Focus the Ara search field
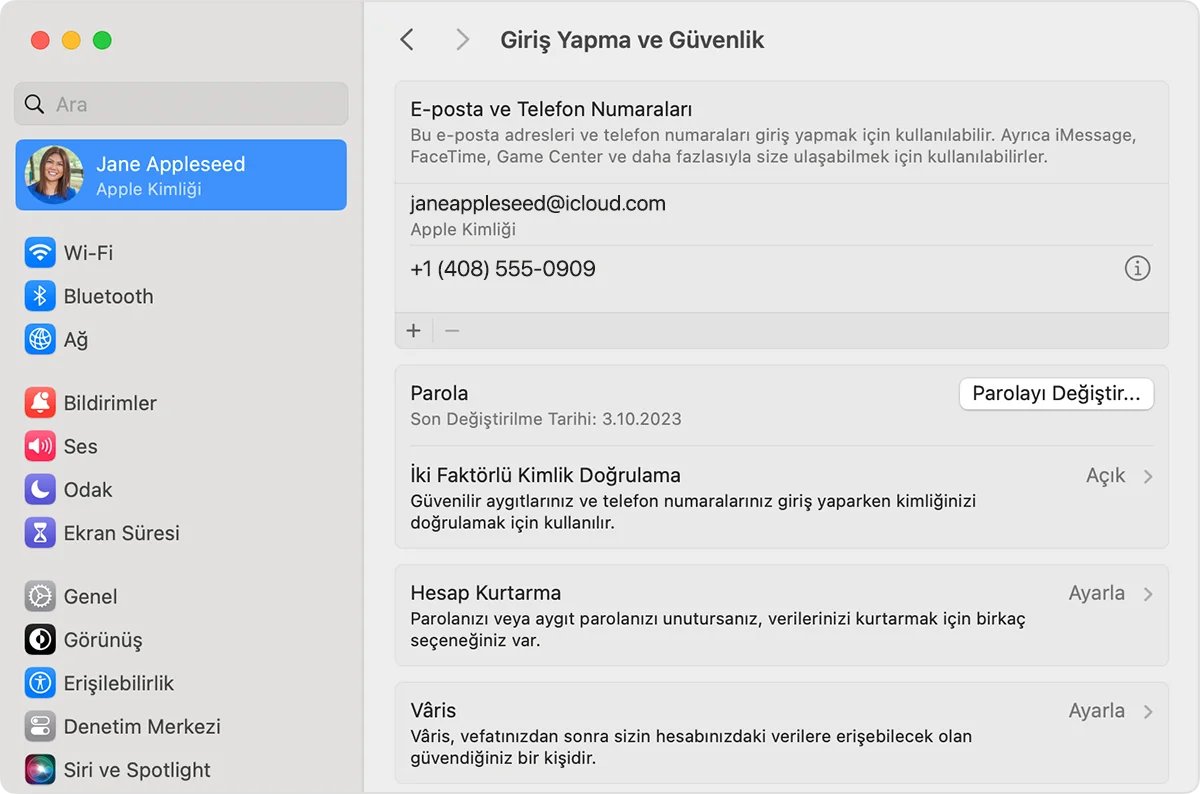Screen dimensions: 1200x794 [181, 104]
